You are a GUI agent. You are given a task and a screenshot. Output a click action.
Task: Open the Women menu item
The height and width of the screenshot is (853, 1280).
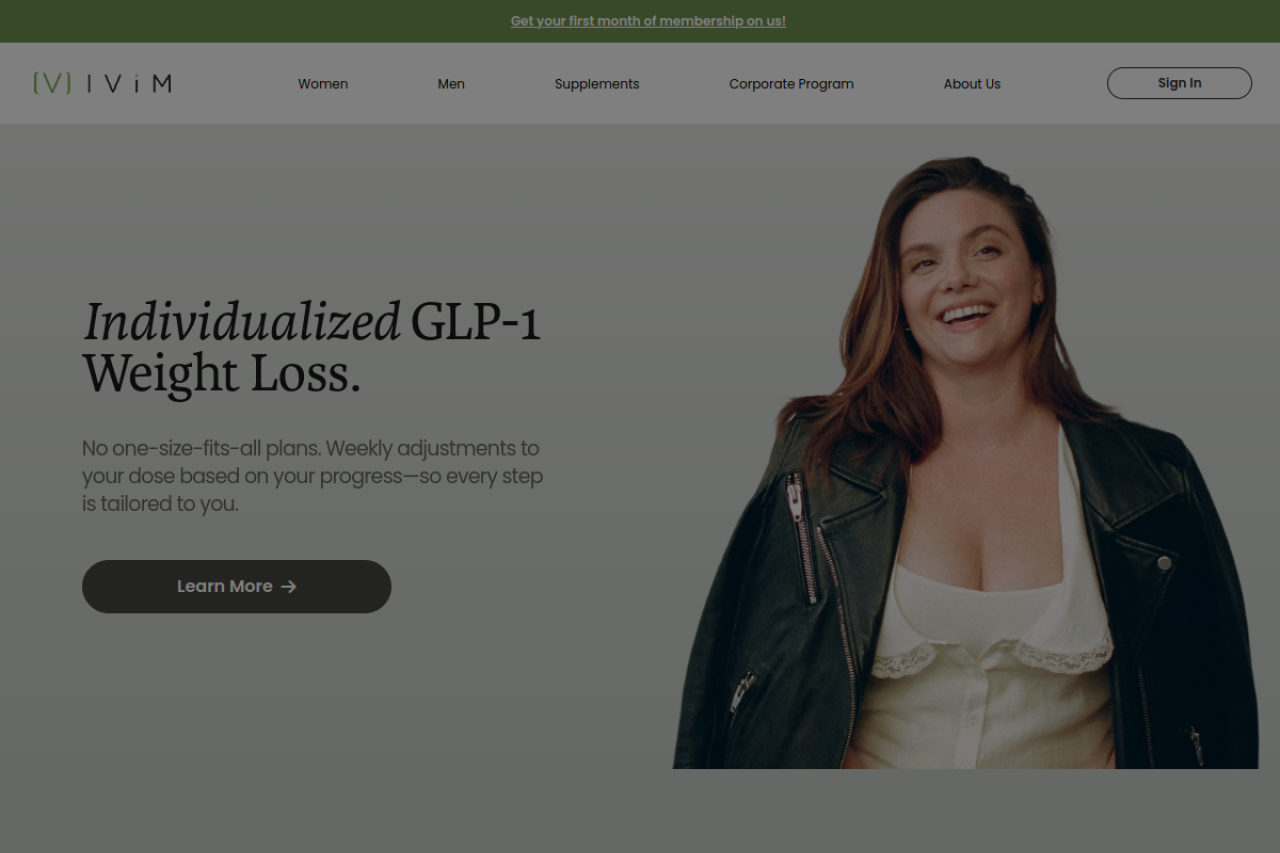(x=323, y=84)
